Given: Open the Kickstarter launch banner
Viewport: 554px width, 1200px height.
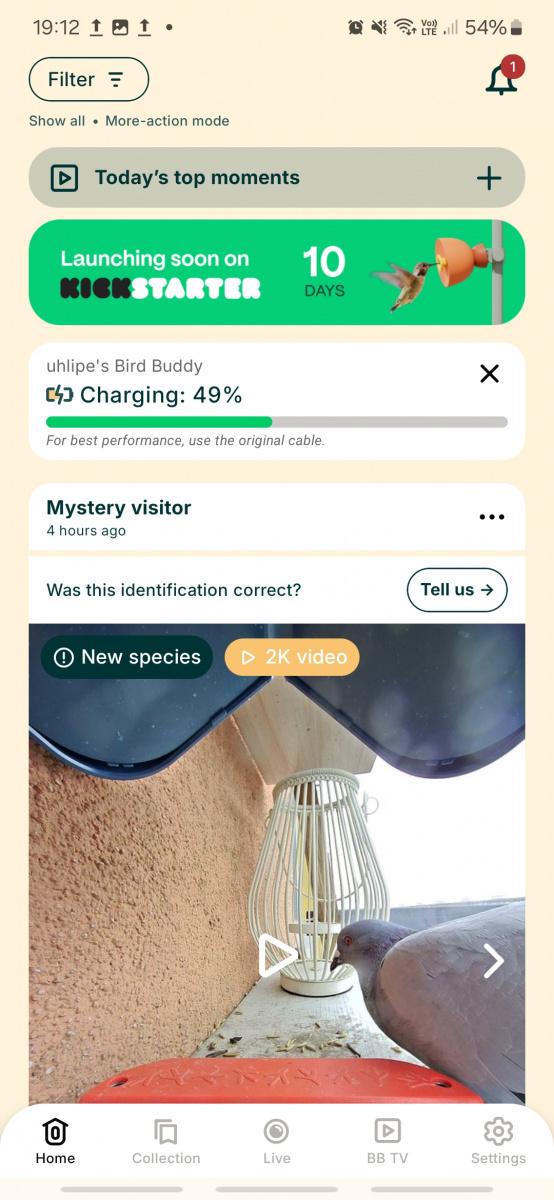Looking at the screenshot, I should coord(277,273).
